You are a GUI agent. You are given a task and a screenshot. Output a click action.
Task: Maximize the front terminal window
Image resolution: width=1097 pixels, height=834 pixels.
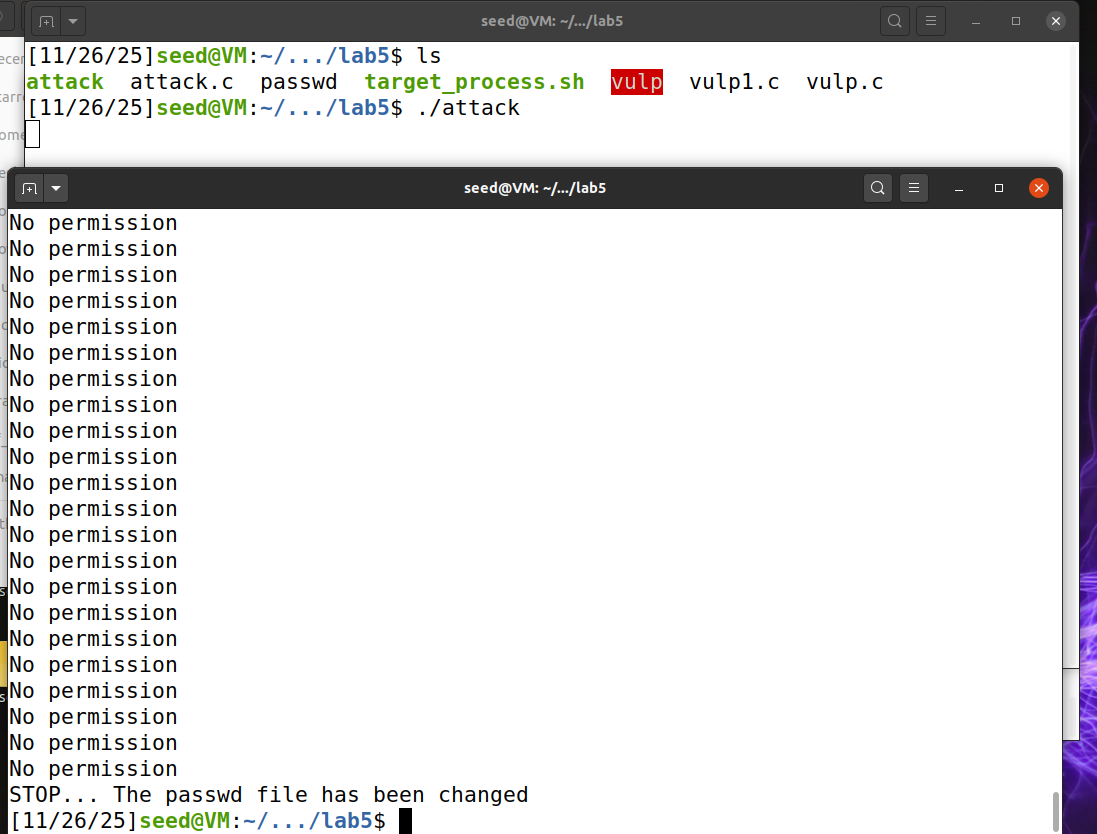pos(998,188)
